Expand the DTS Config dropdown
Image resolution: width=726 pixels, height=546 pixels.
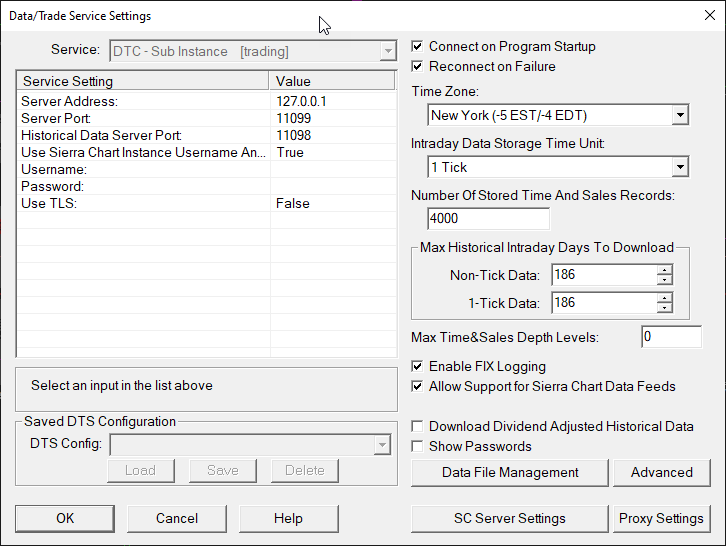pyautogui.click(x=382, y=445)
